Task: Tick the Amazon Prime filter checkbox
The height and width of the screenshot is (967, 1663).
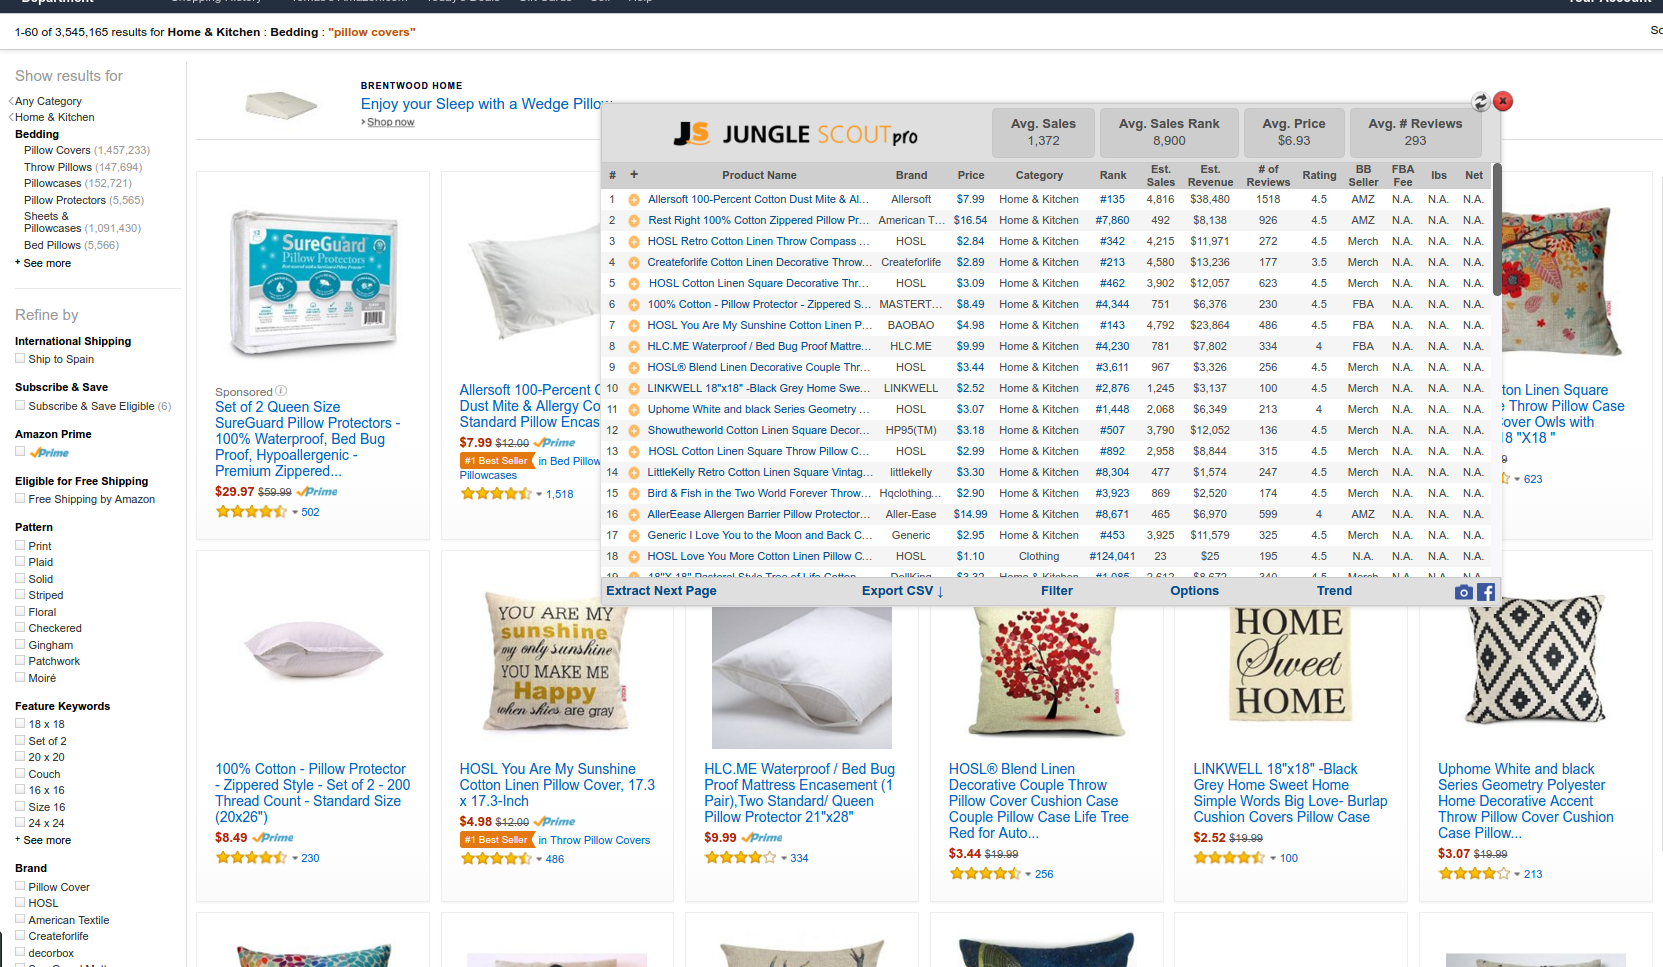Action: click(x=20, y=451)
